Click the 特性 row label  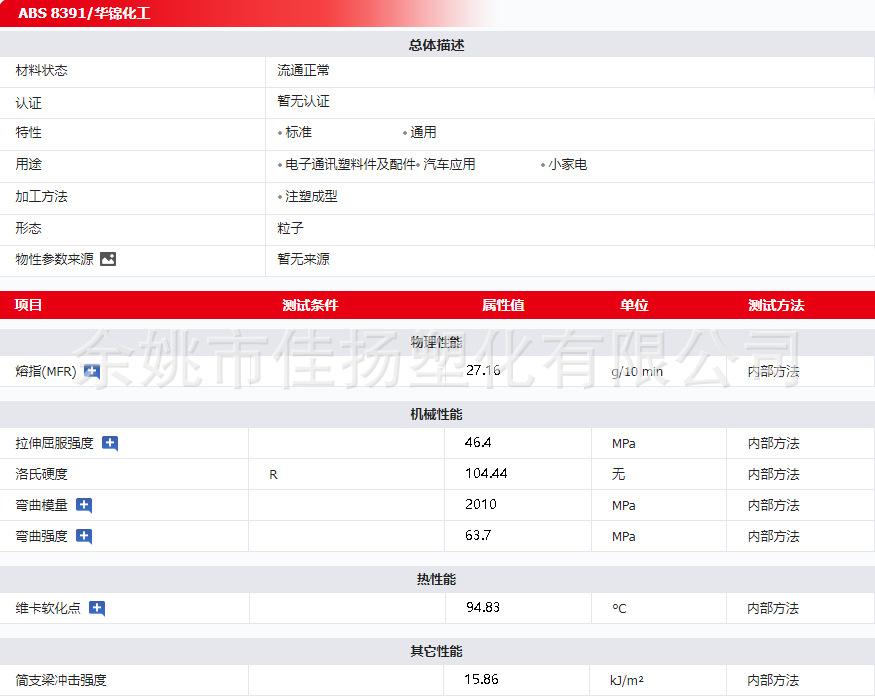28,132
